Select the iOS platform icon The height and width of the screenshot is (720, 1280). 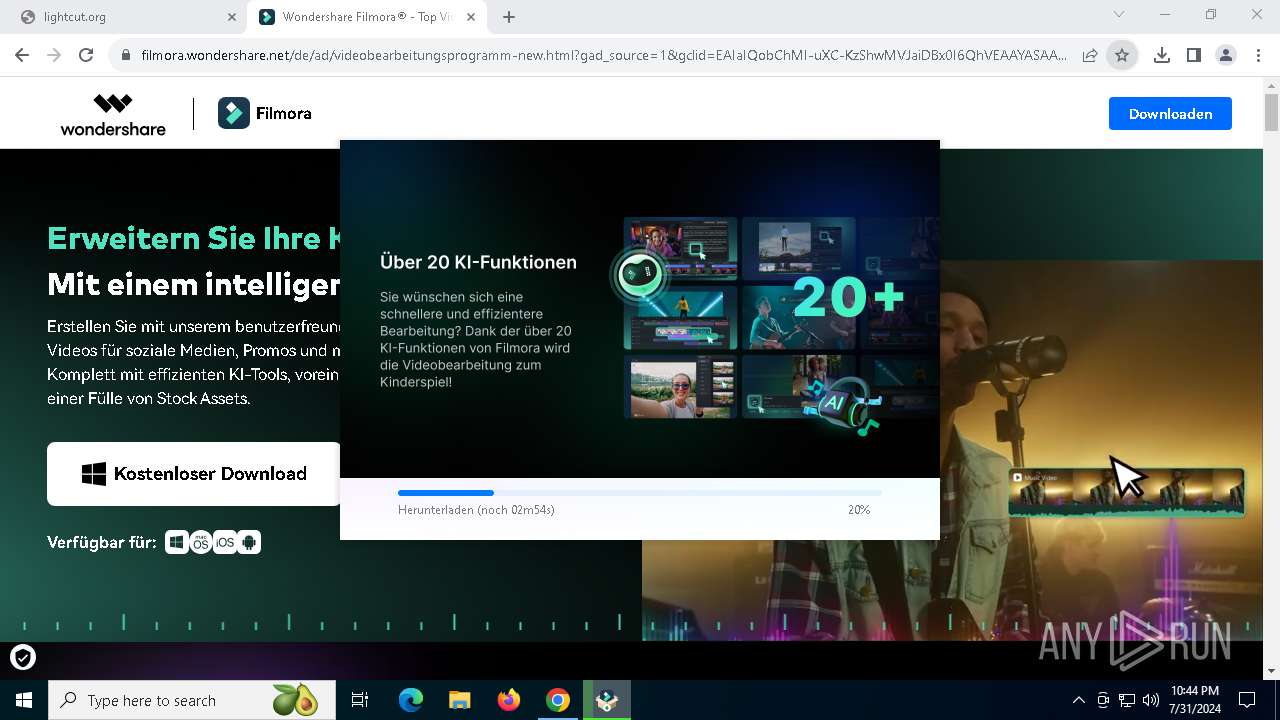click(x=225, y=542)
